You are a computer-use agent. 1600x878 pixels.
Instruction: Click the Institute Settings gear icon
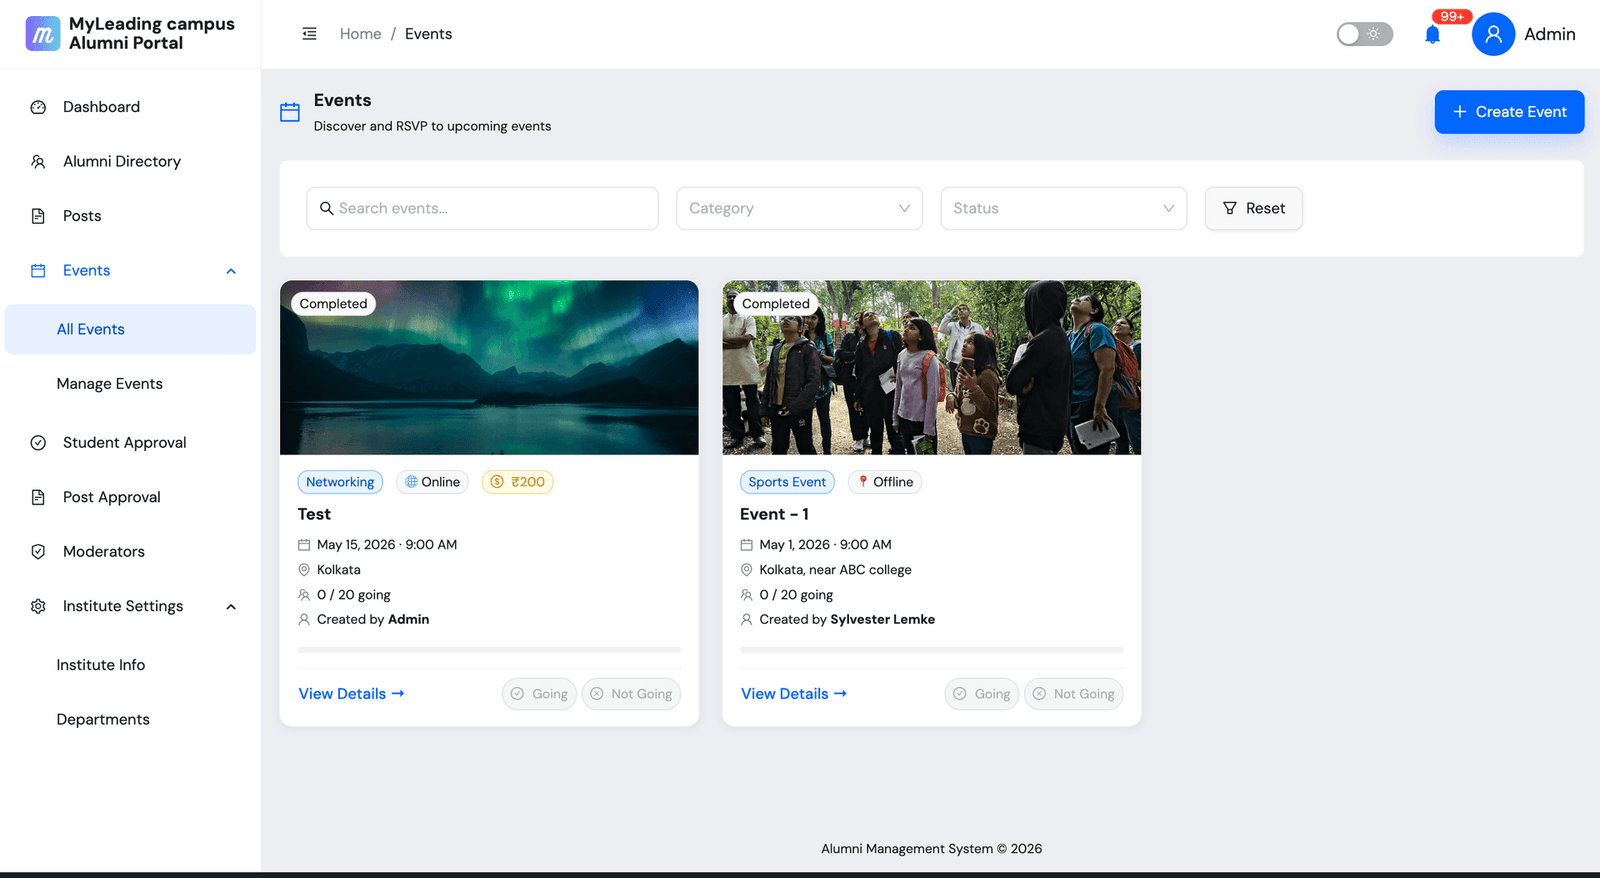(38, 606)
